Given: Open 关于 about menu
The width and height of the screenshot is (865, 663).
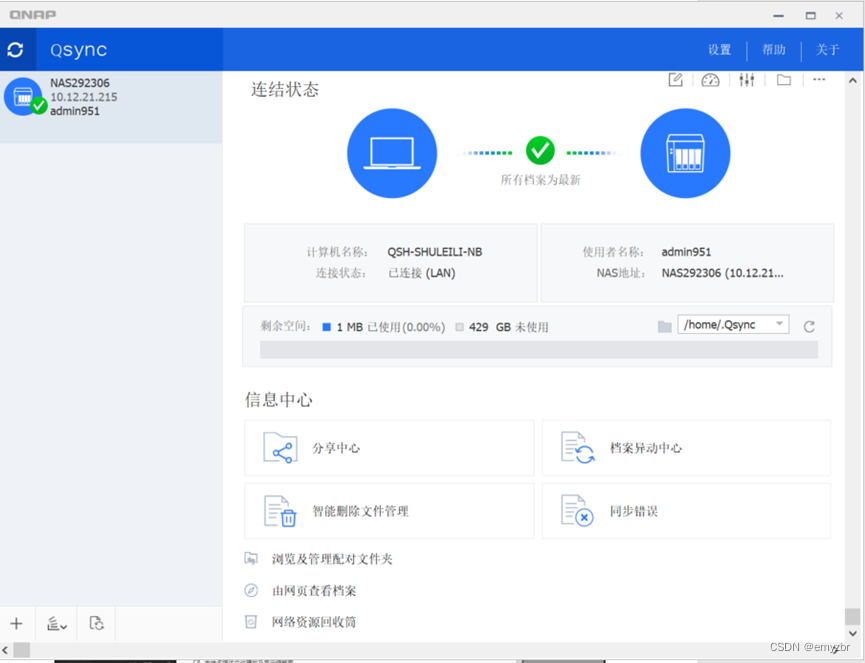Looking at the screenshot, I should pos(827,50).
